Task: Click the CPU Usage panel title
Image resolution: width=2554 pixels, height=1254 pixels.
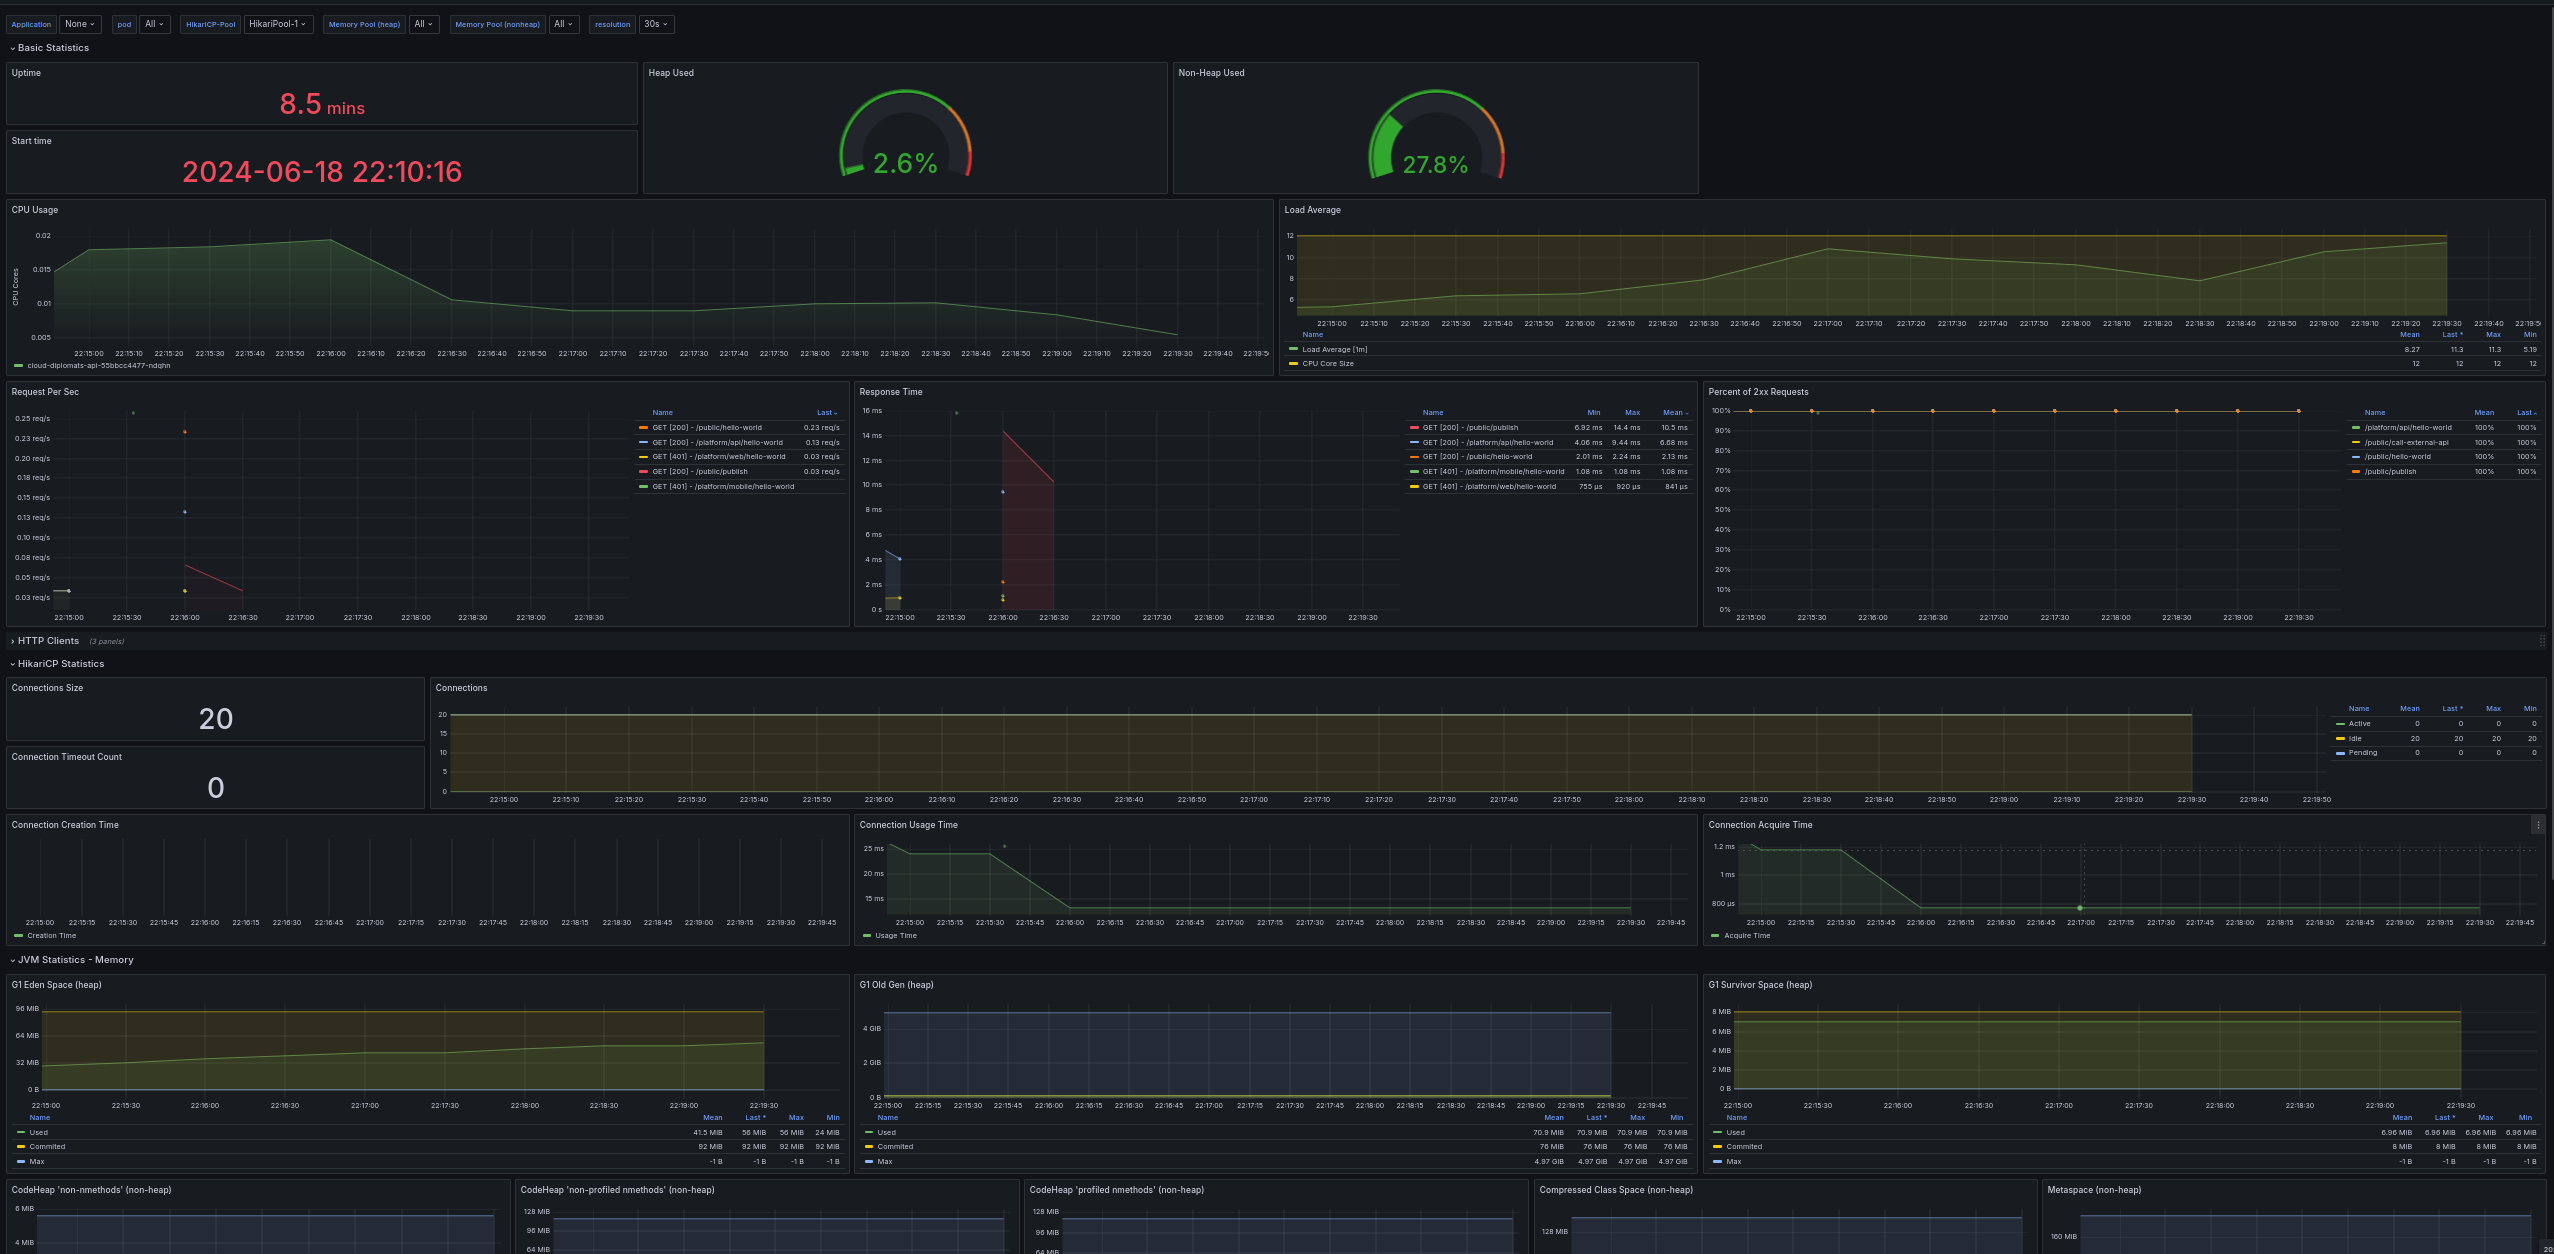Action: [x=35, y=210]
